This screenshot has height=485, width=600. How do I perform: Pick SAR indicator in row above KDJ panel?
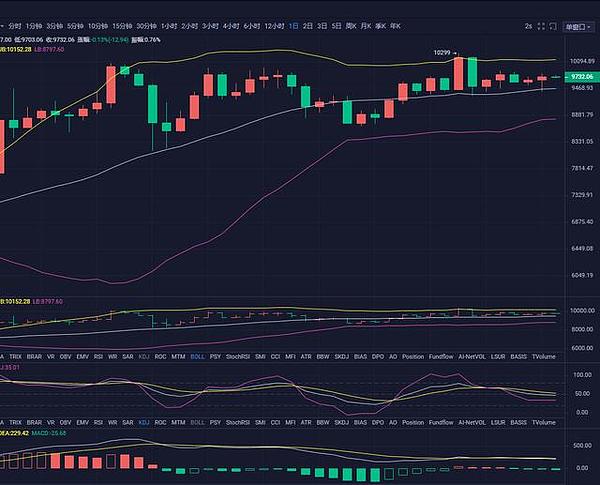pyautogui.click(x=127, y=355)
